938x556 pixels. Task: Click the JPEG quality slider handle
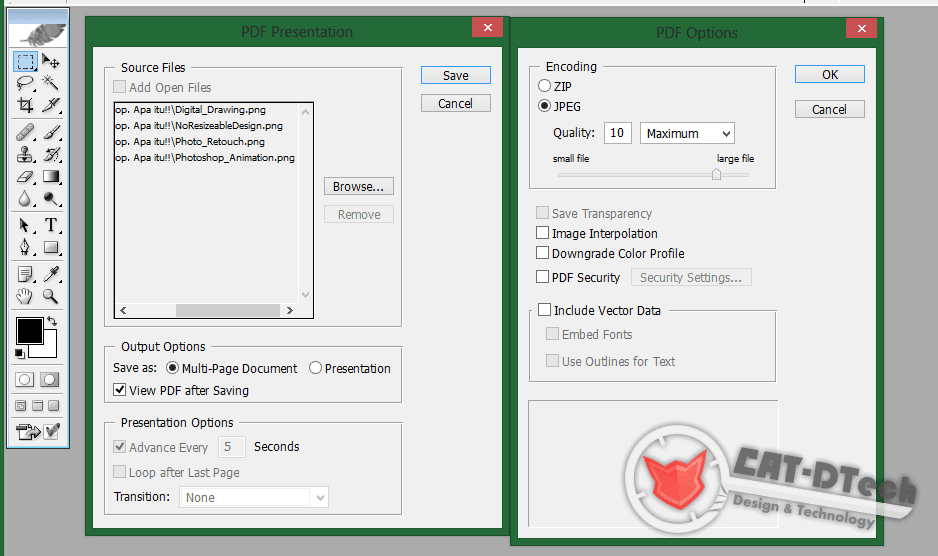click(x=716, y=174)
